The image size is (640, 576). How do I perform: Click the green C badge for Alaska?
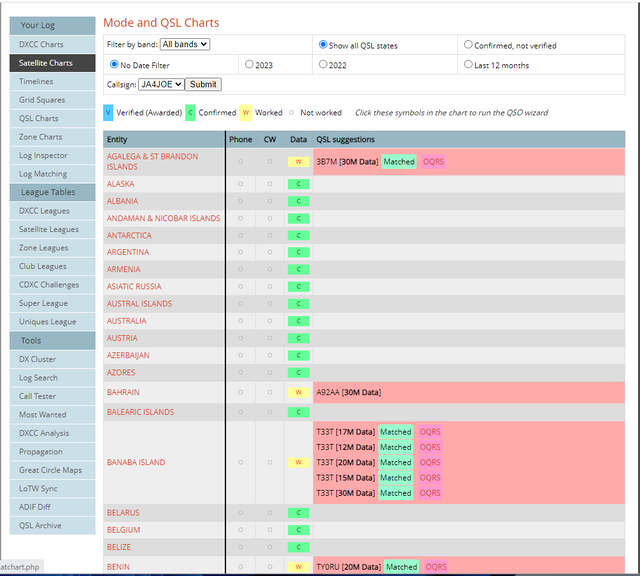298,184
